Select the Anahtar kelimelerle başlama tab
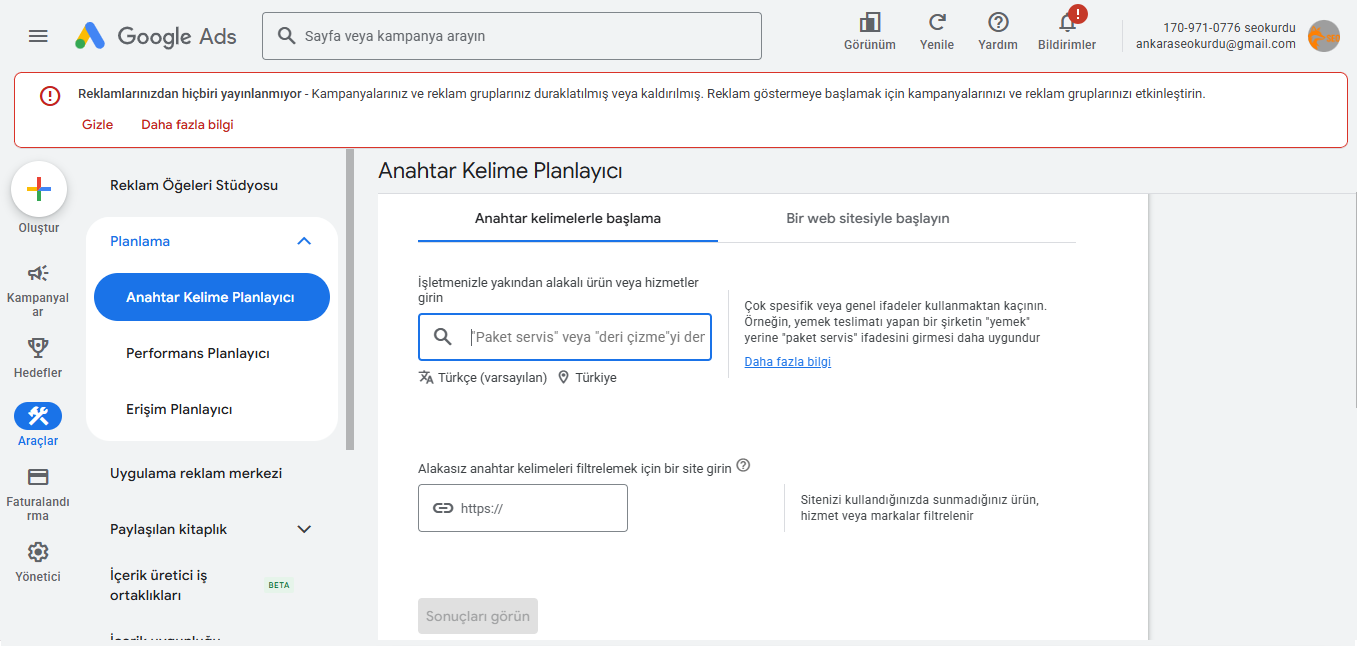The height and width of the screenshot is (646, 1357). click(567, 218)
